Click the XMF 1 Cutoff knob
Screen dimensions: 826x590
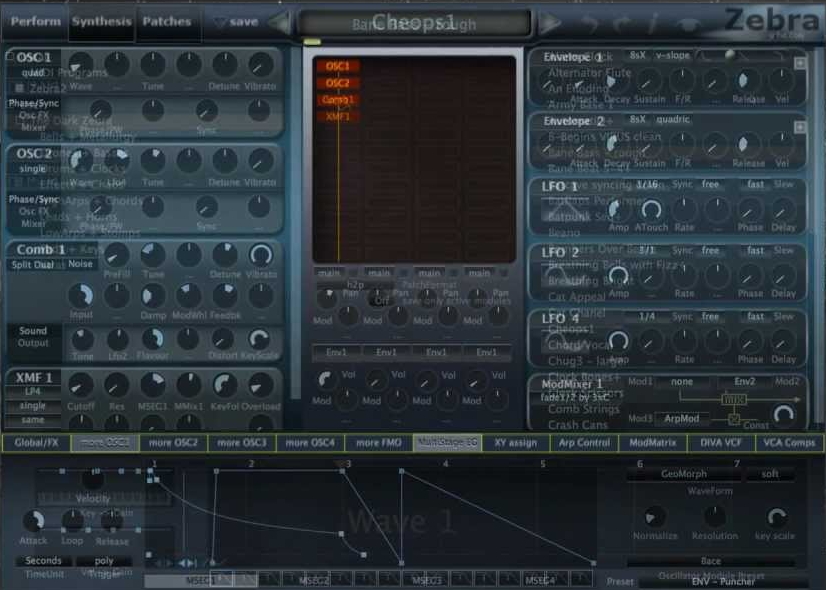(81, 386)
